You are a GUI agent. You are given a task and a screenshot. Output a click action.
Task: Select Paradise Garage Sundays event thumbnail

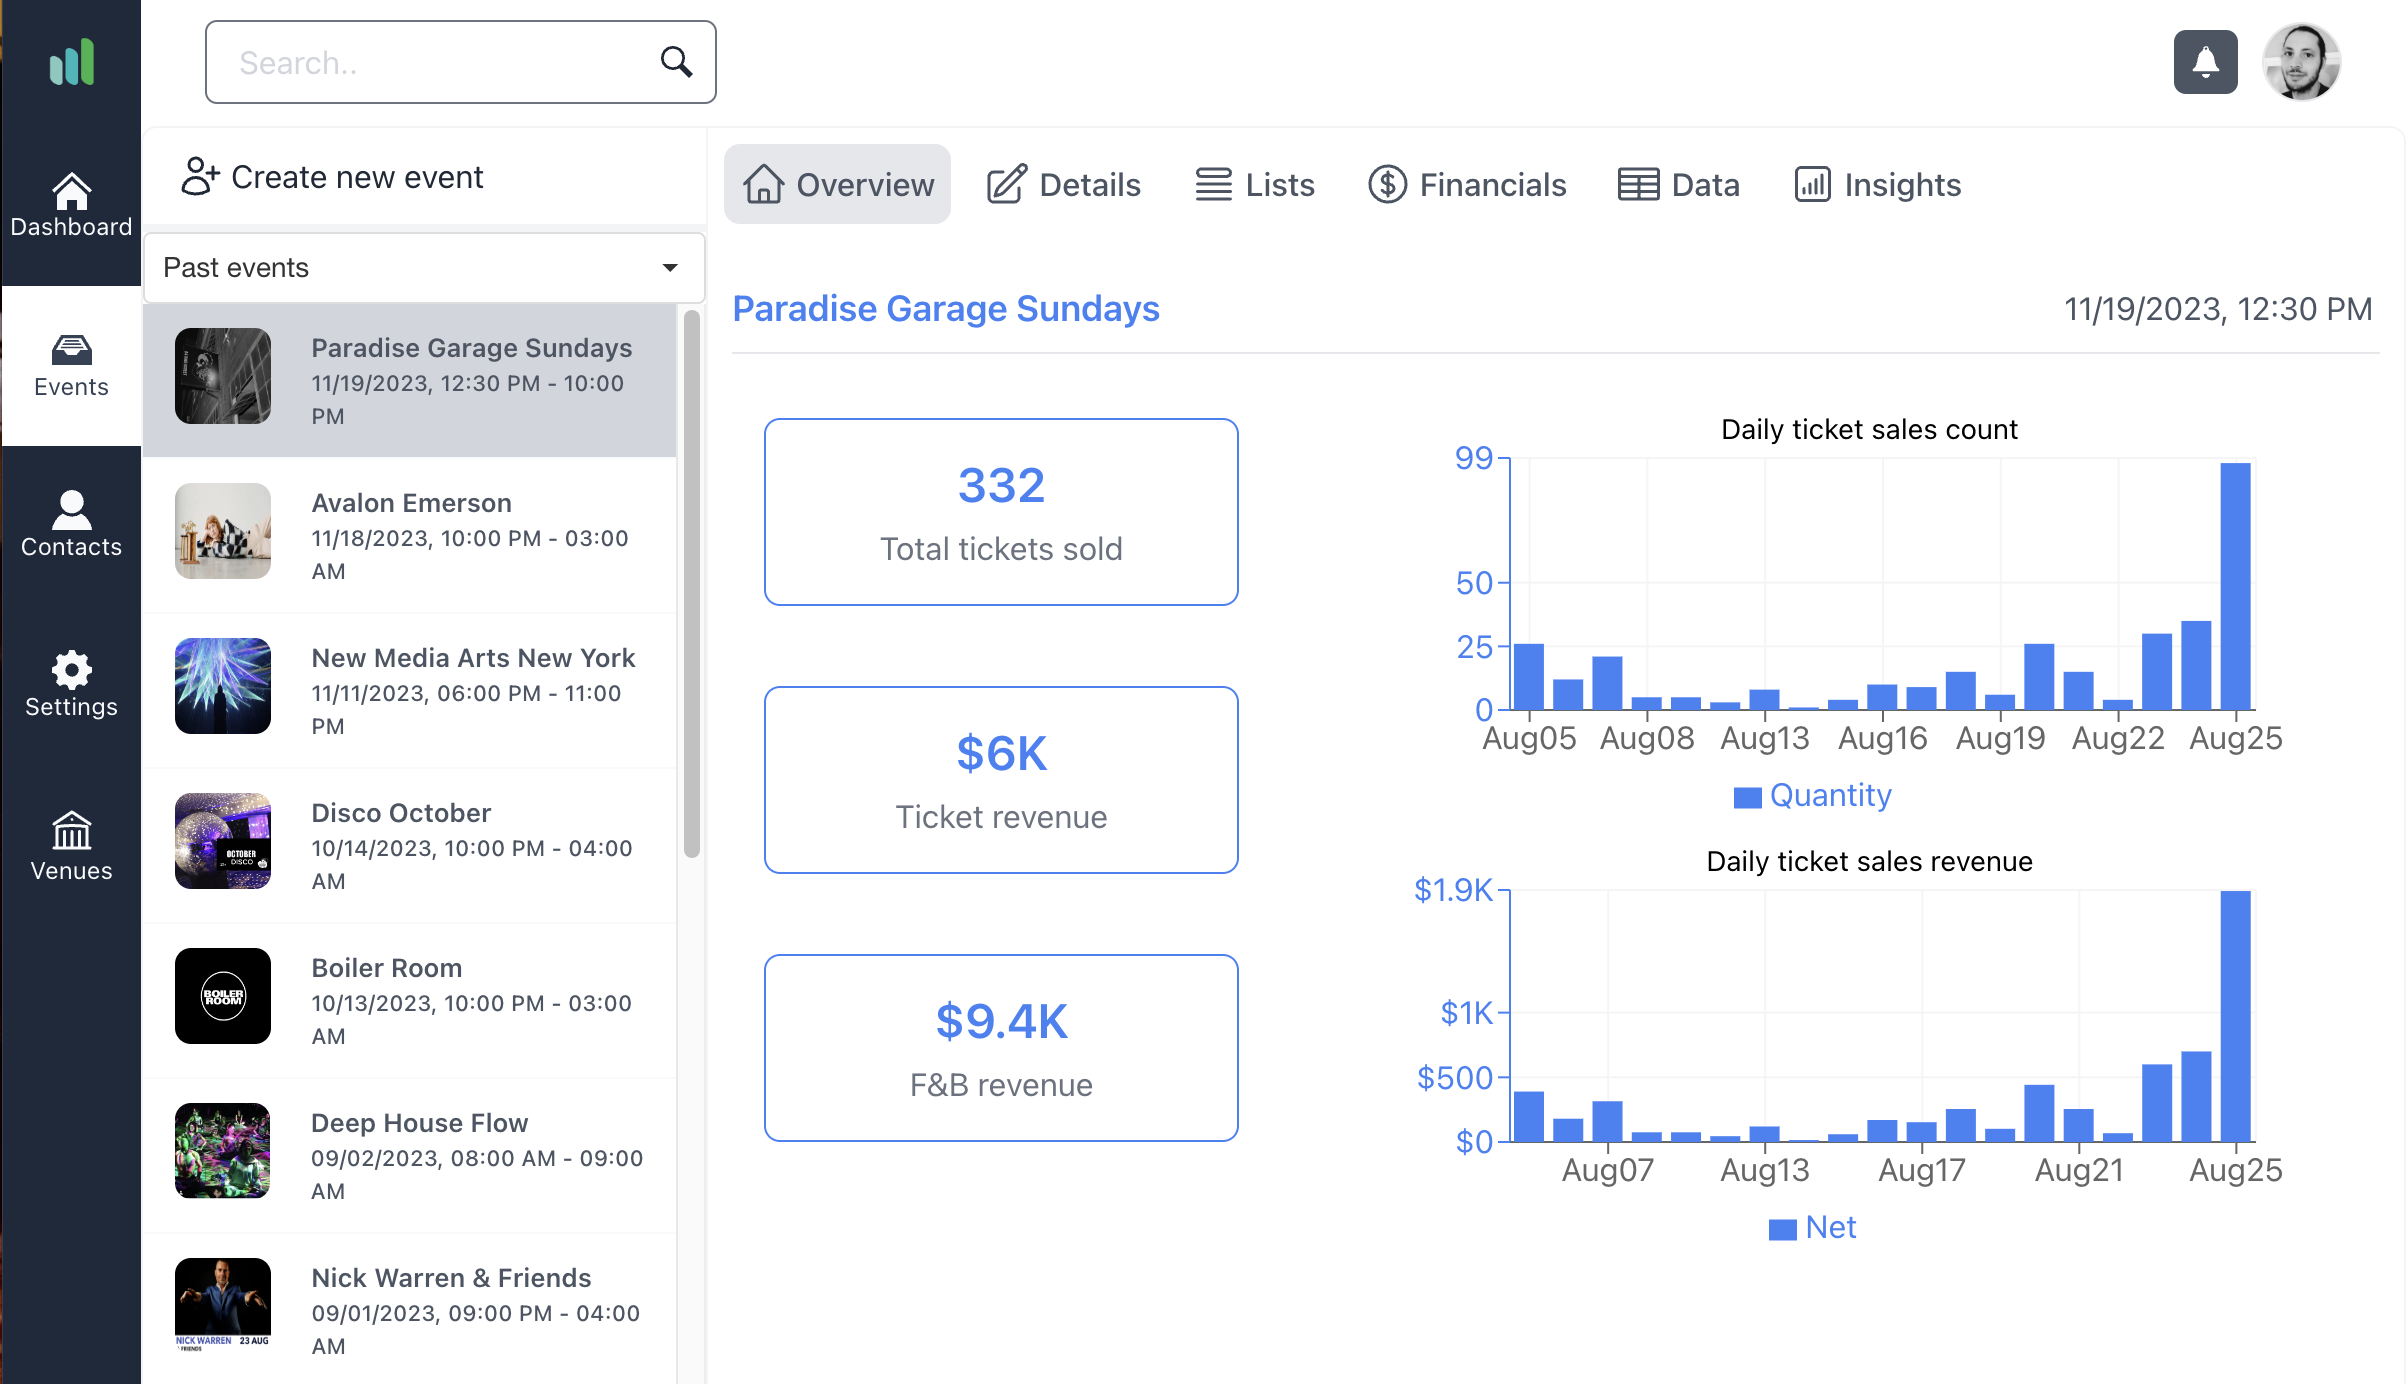(x=223, y=376)
